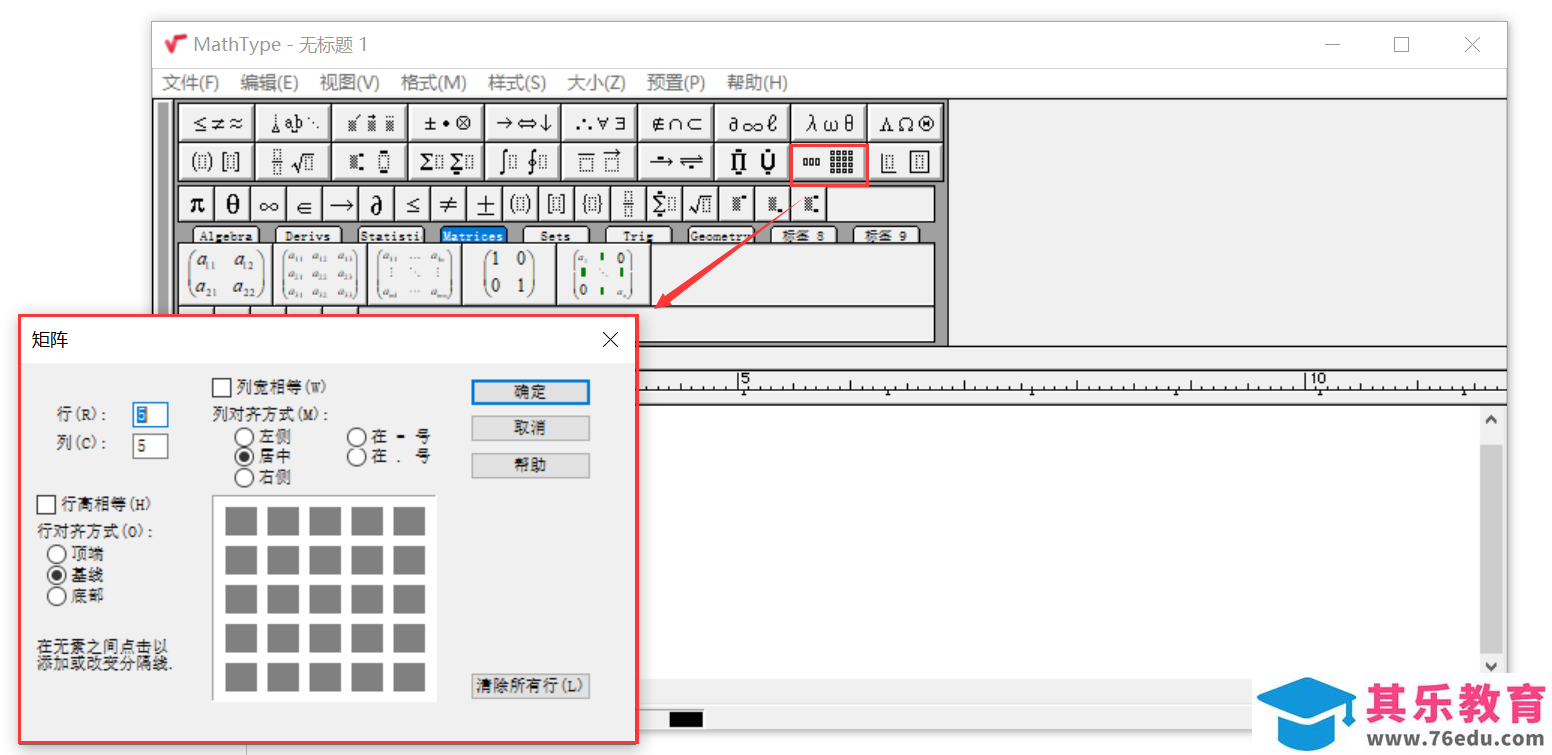Switch to the Derivs tab

308,236
